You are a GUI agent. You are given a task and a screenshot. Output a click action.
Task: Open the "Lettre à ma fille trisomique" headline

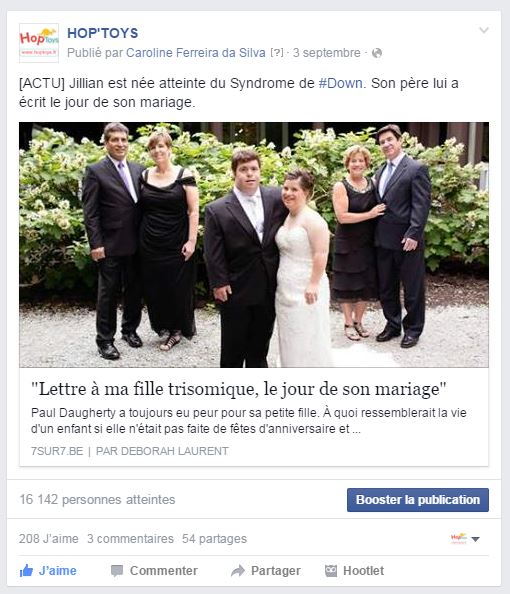[x=239, y=389]
